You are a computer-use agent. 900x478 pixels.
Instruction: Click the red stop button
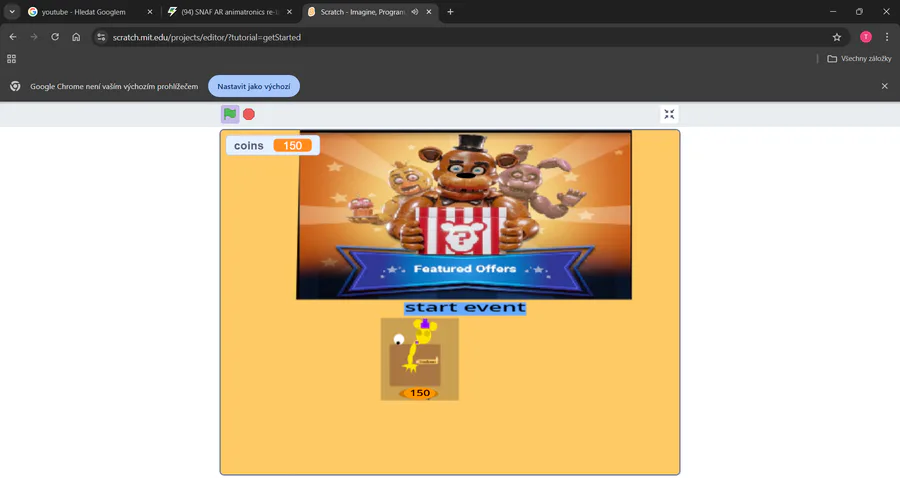point(249,114)
